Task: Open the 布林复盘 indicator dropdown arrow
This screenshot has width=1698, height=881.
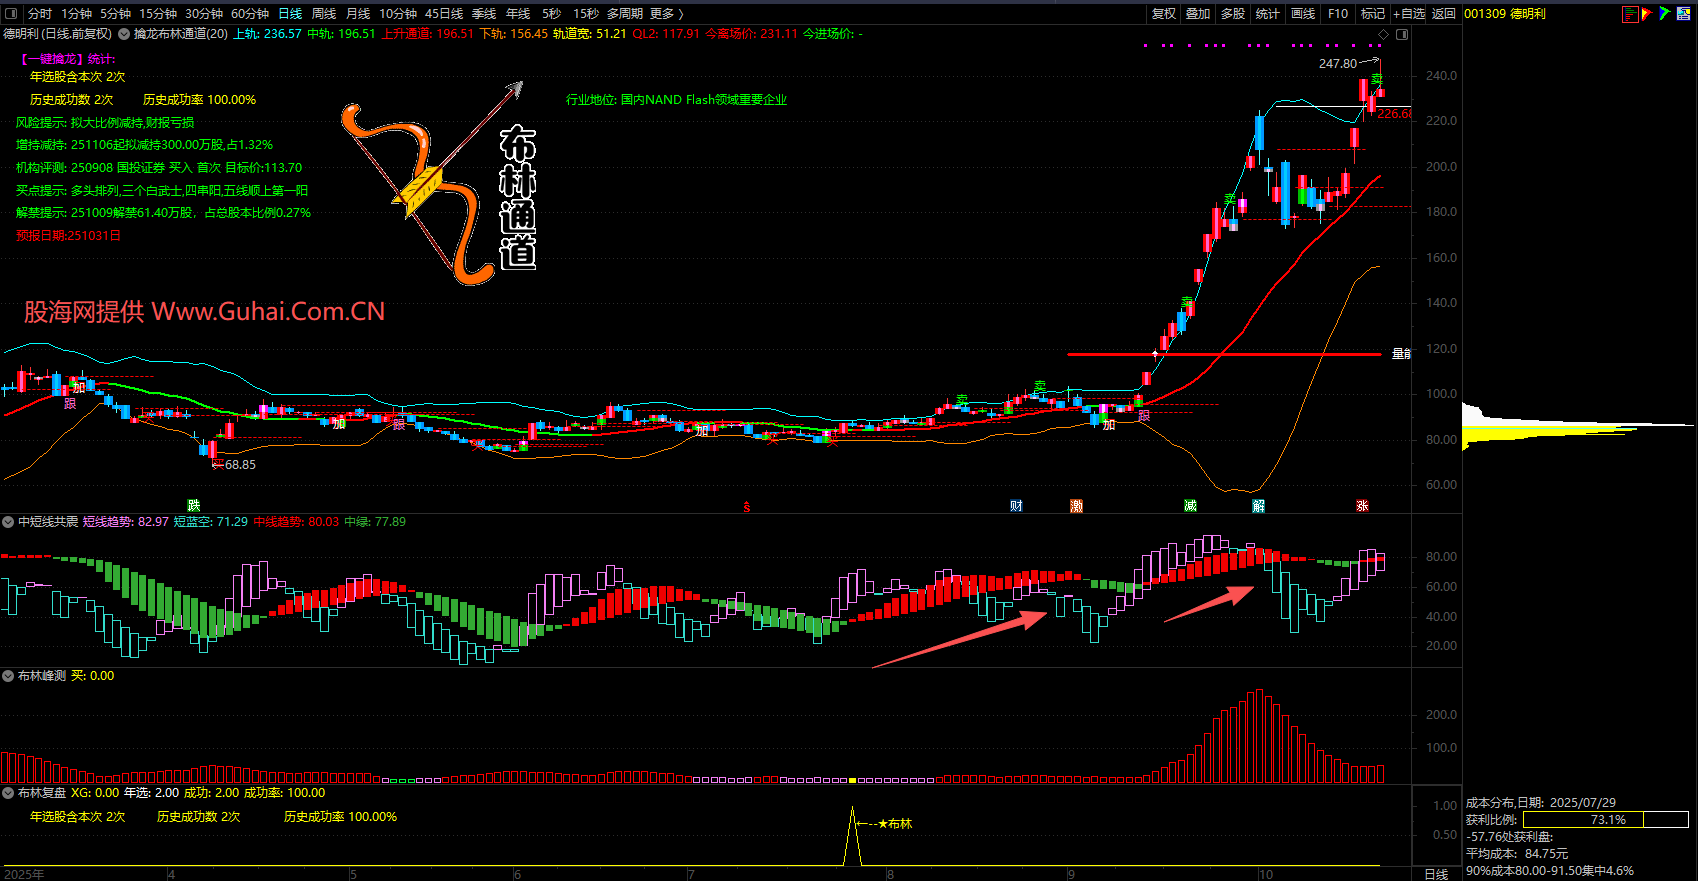Action: (8, 793)
